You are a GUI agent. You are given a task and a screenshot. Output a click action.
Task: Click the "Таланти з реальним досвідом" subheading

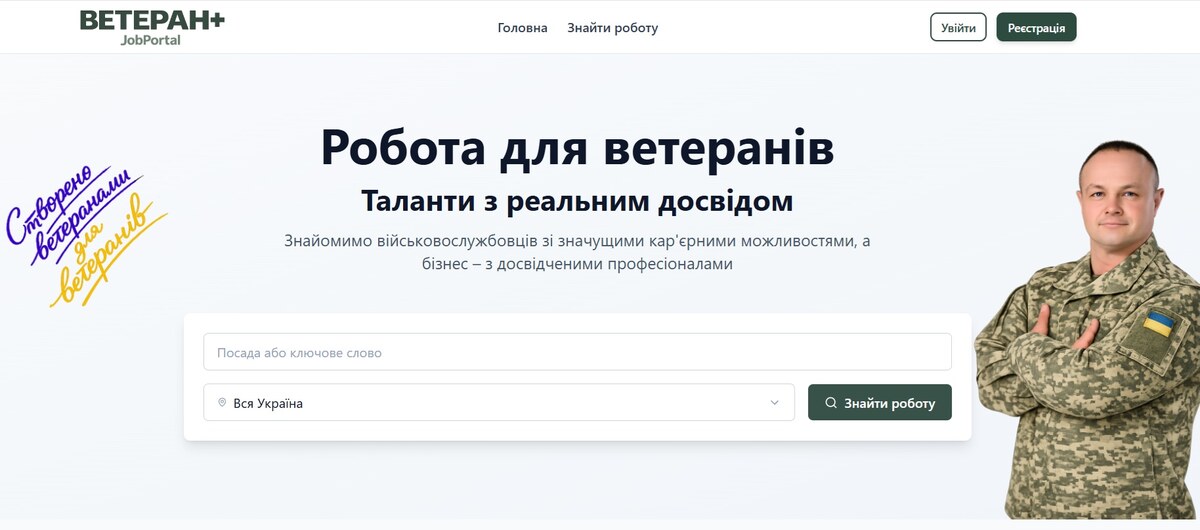[x=577, y=201]
